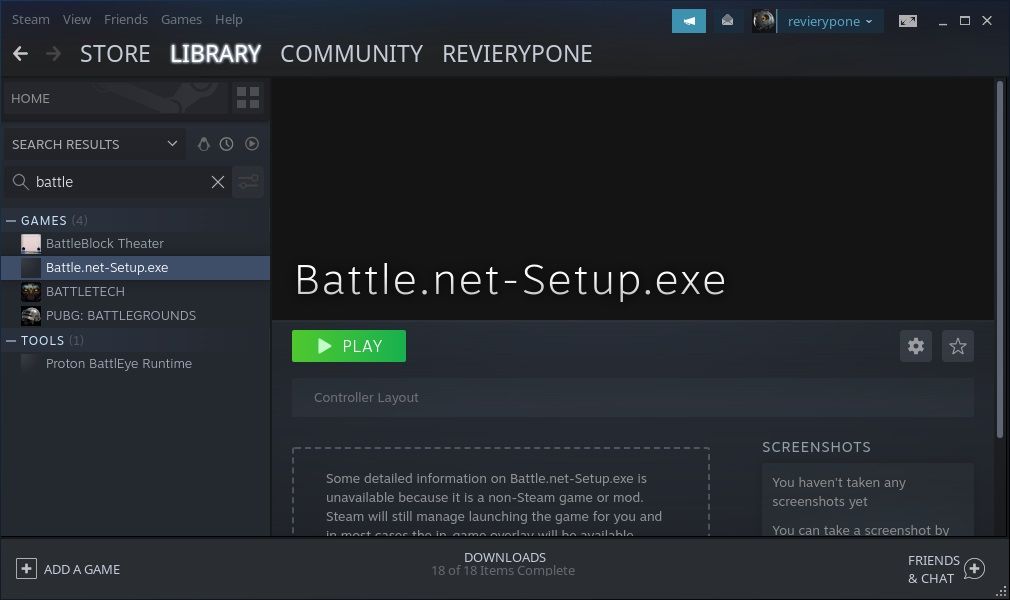Viewport: 1010px width, 600px height.
Task: Launch Battle.net-Setup.exe with PLAY button
Action: (348, 345)
